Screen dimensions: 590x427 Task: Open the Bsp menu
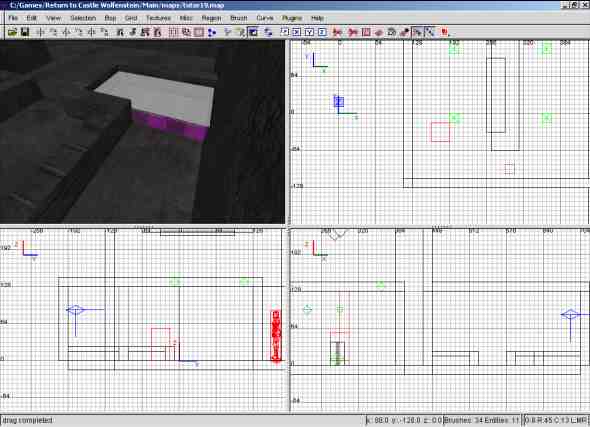pos(110,18)
